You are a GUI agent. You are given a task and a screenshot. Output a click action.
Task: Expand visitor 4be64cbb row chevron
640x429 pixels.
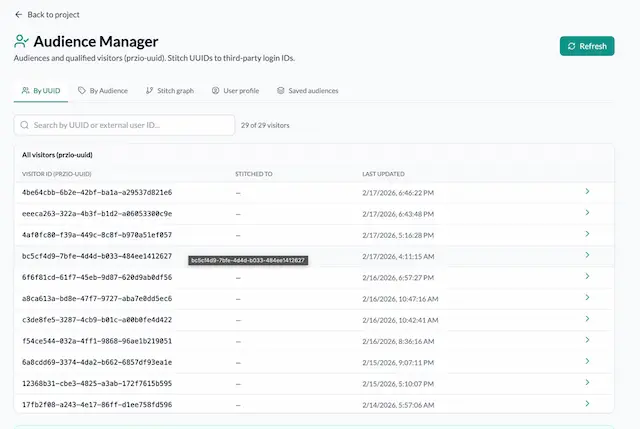tap(587, 192)
